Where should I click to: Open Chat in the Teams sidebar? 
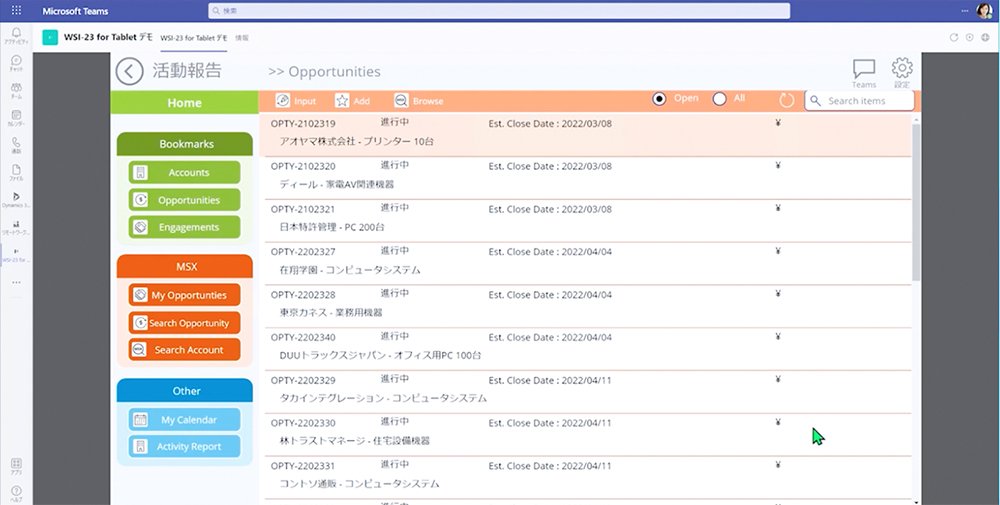tap(17, 62)
